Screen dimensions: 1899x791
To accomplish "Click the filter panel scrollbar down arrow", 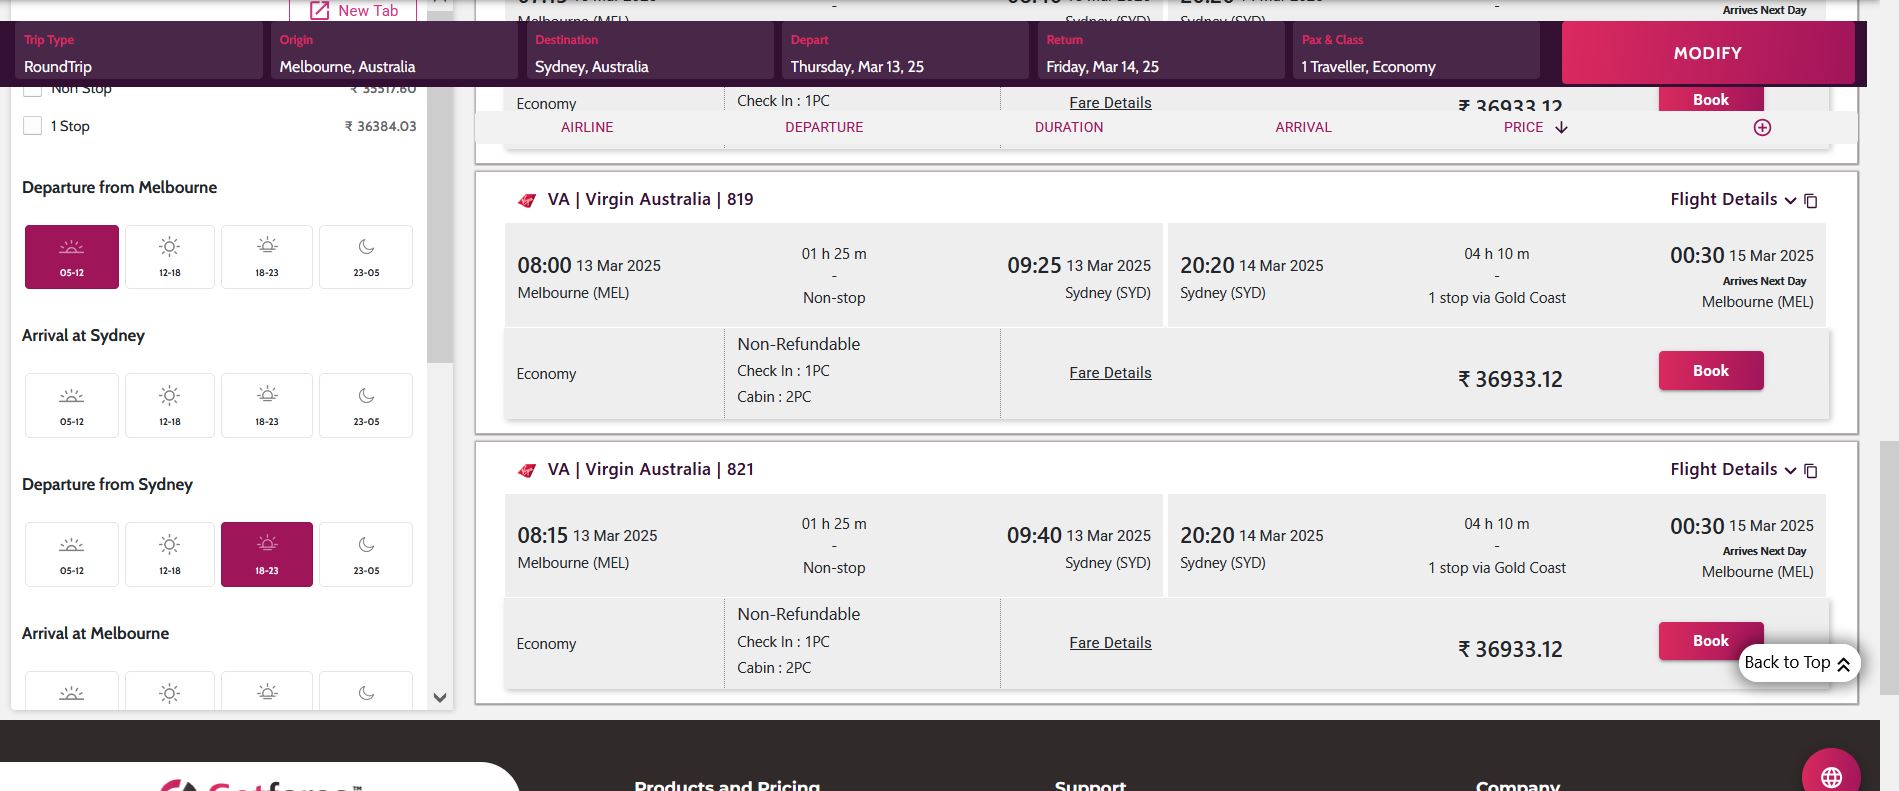I will pyautogui.click(x=440, y=698).
